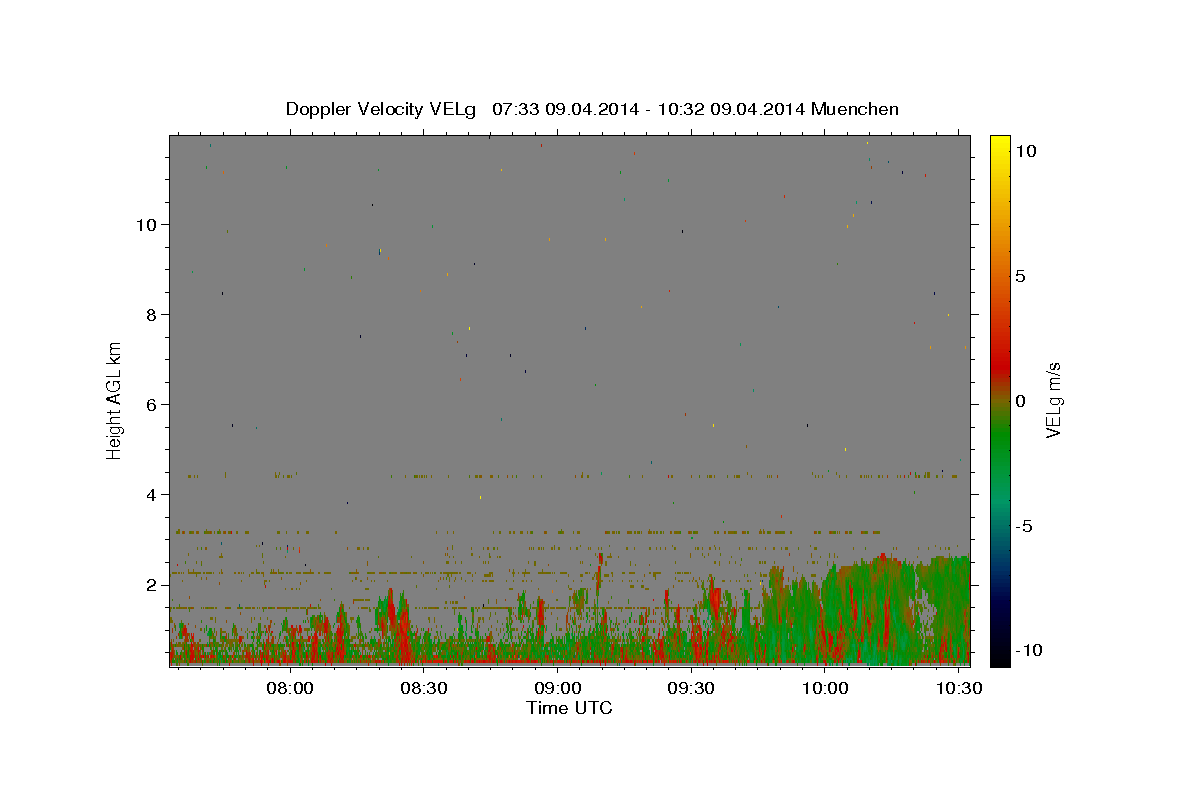Click the colorbar tick label -5
This screenshot has height=800, width=1200.
point(1023,526)
